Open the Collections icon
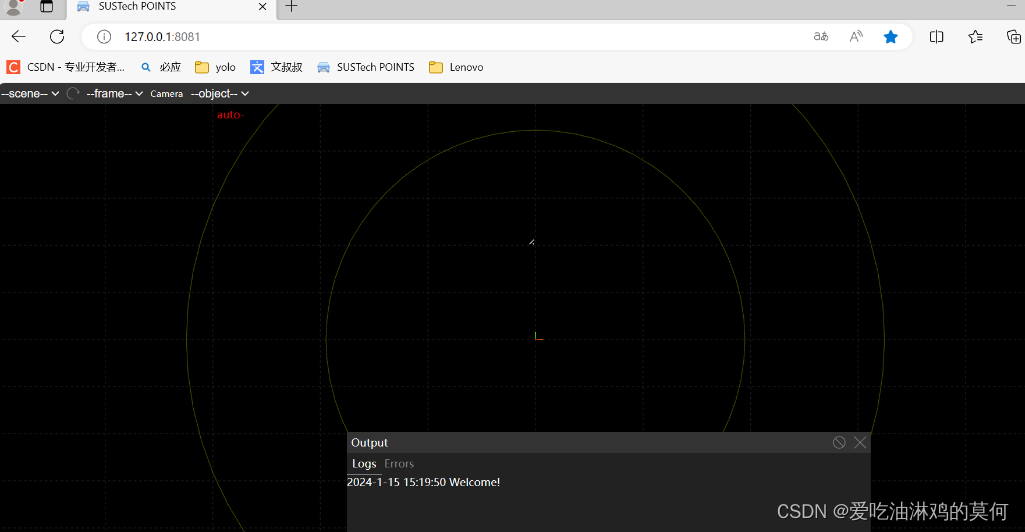The image size is (1025, 532). 1014,37
